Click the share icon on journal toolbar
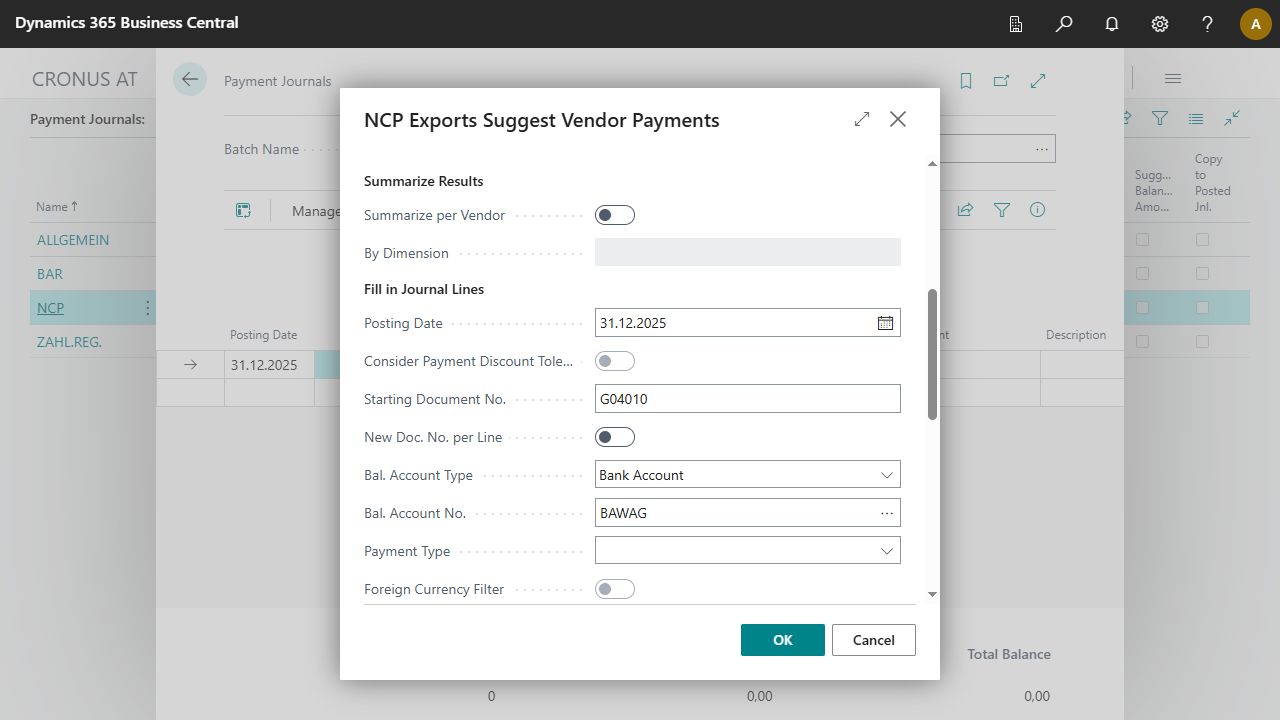The width and height of the screenshot is (1280, 720). (966, 210)
